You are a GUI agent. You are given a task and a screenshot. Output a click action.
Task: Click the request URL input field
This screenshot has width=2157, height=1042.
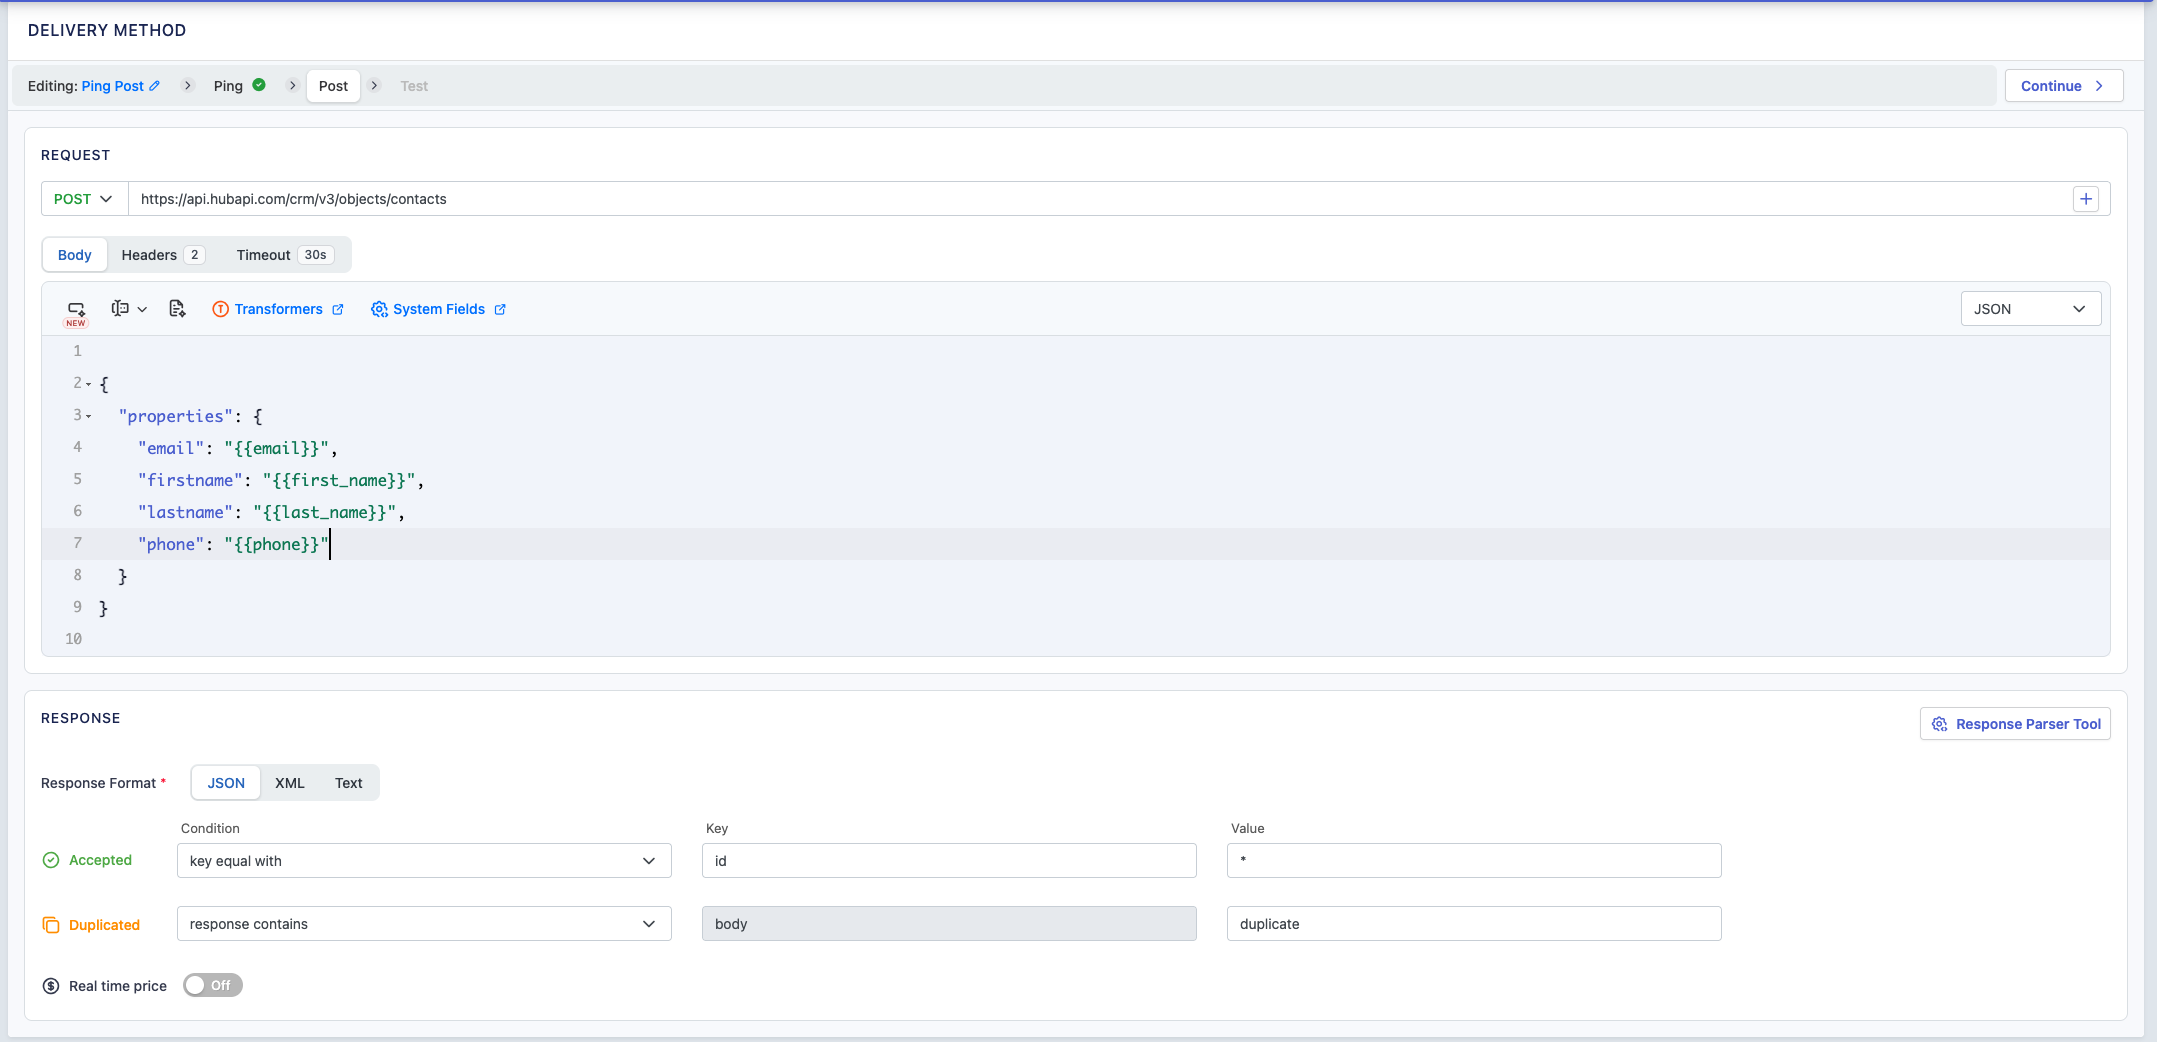click(x=1100, y=199)
